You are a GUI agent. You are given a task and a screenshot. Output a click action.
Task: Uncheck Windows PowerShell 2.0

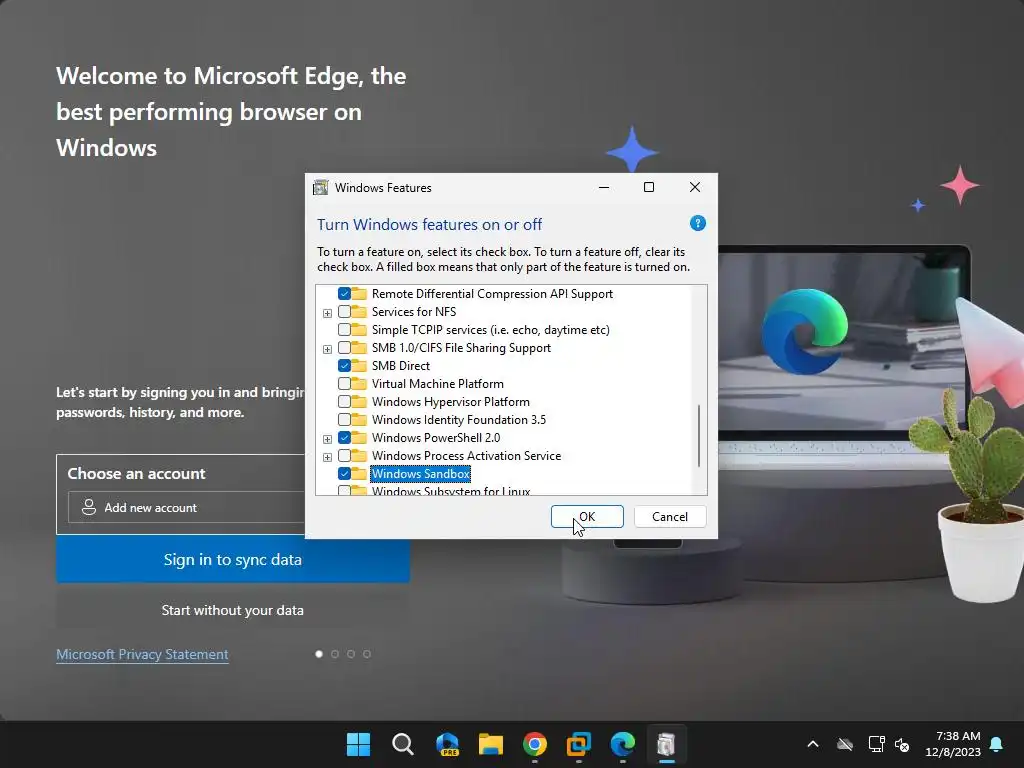(344, 438)
